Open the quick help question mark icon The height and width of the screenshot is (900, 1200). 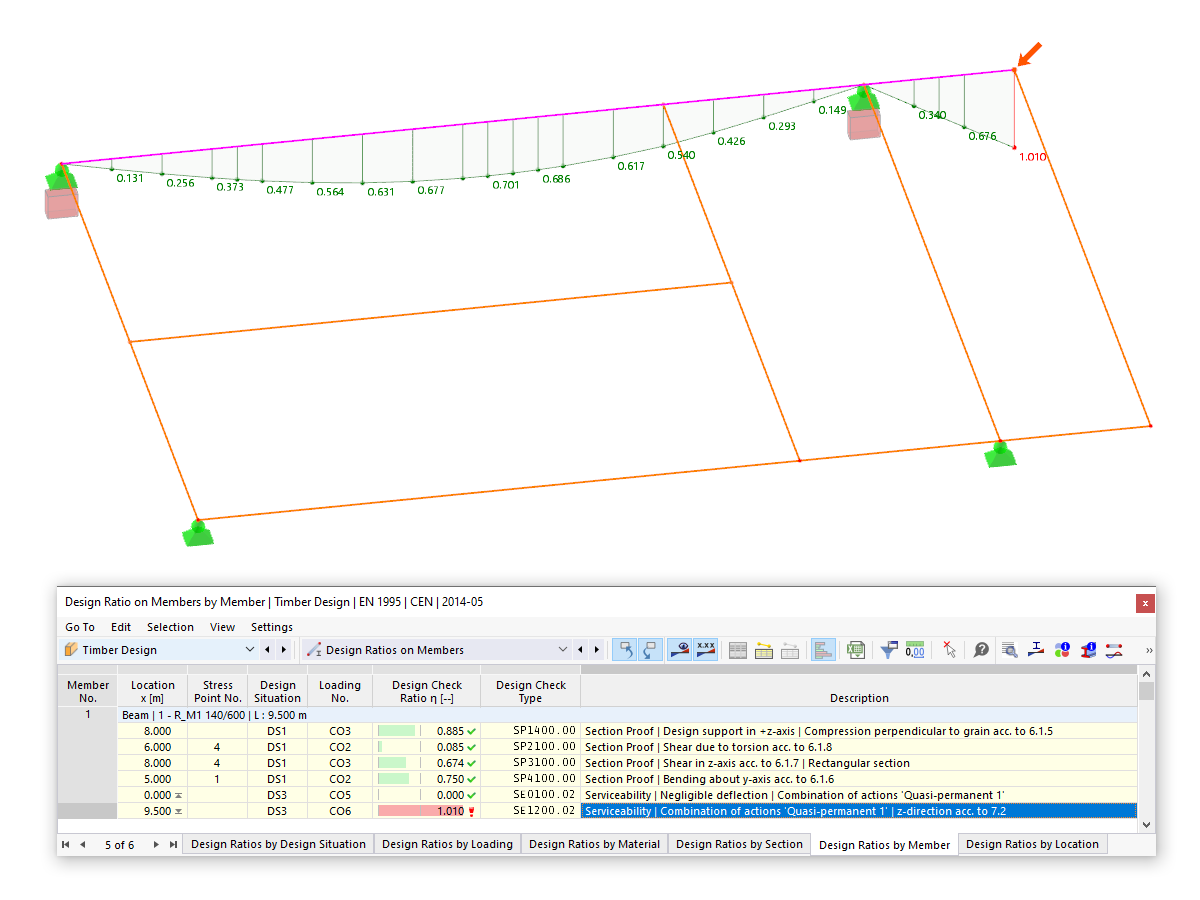(981, 650)
